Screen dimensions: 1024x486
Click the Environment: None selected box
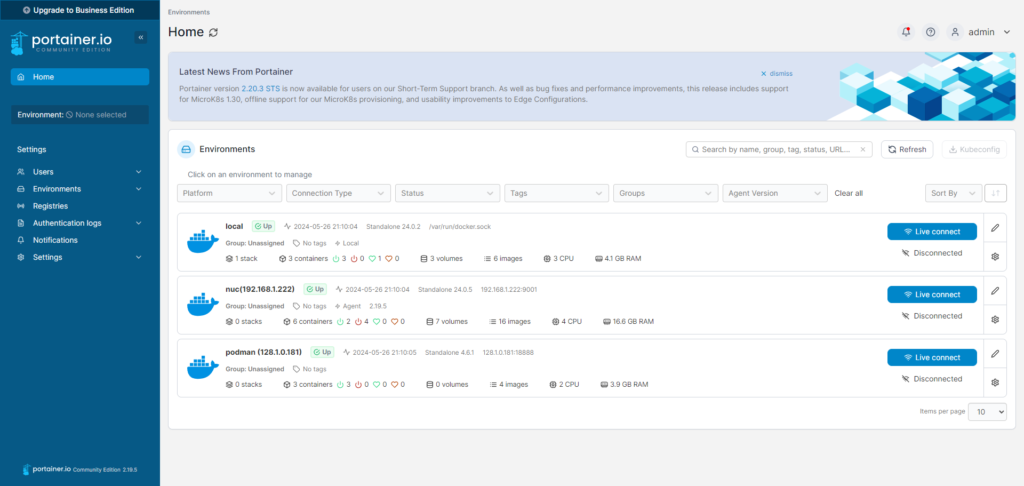[x=80, y=114]
